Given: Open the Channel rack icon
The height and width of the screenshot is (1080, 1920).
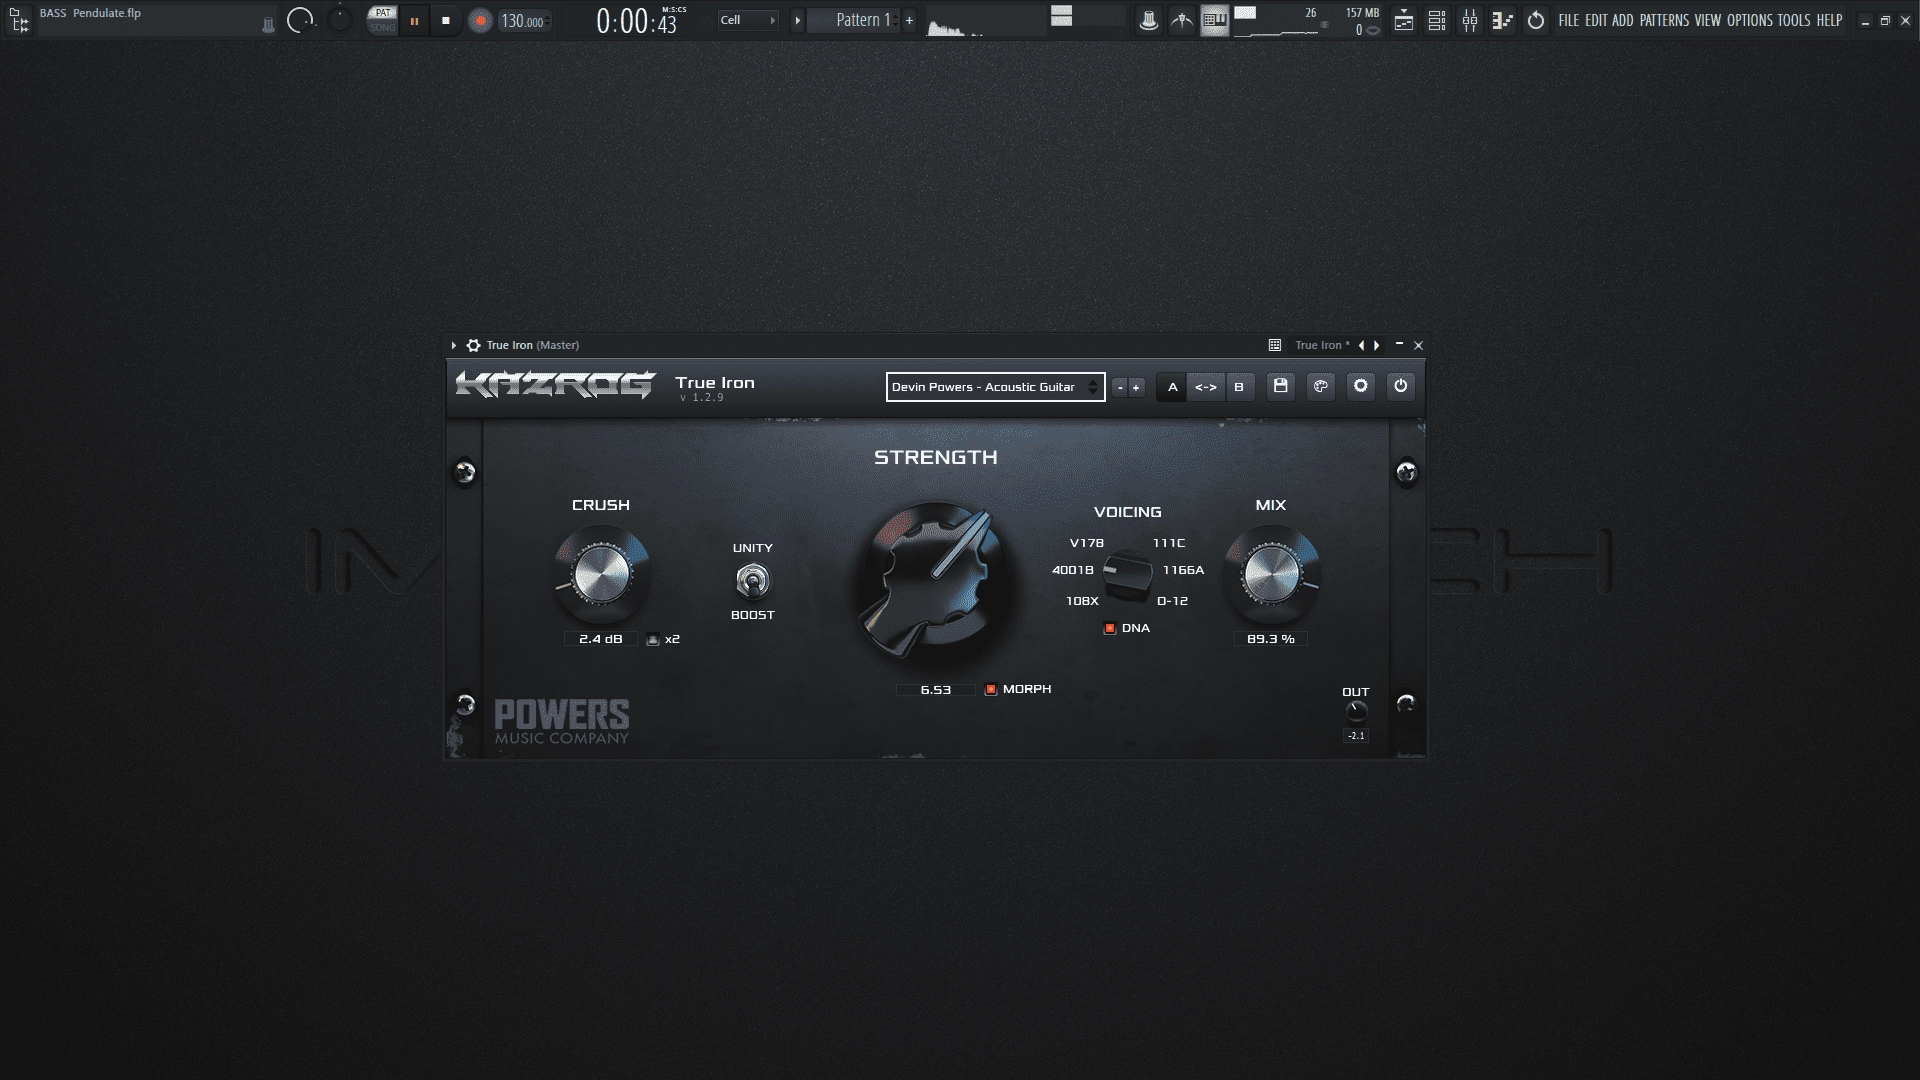Looking at the screenshot, I should [x=1437, y=20].
